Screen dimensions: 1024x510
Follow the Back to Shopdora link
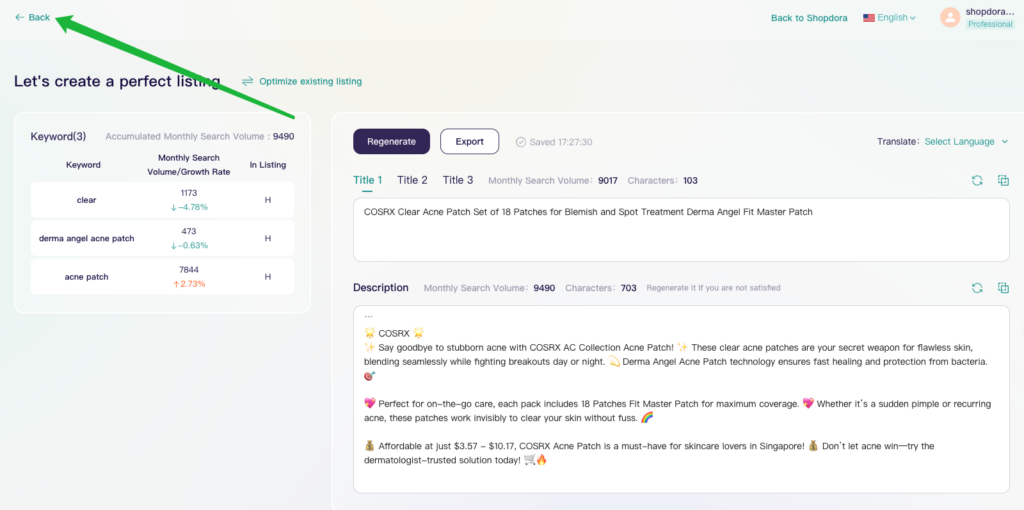tap(808, 18)
